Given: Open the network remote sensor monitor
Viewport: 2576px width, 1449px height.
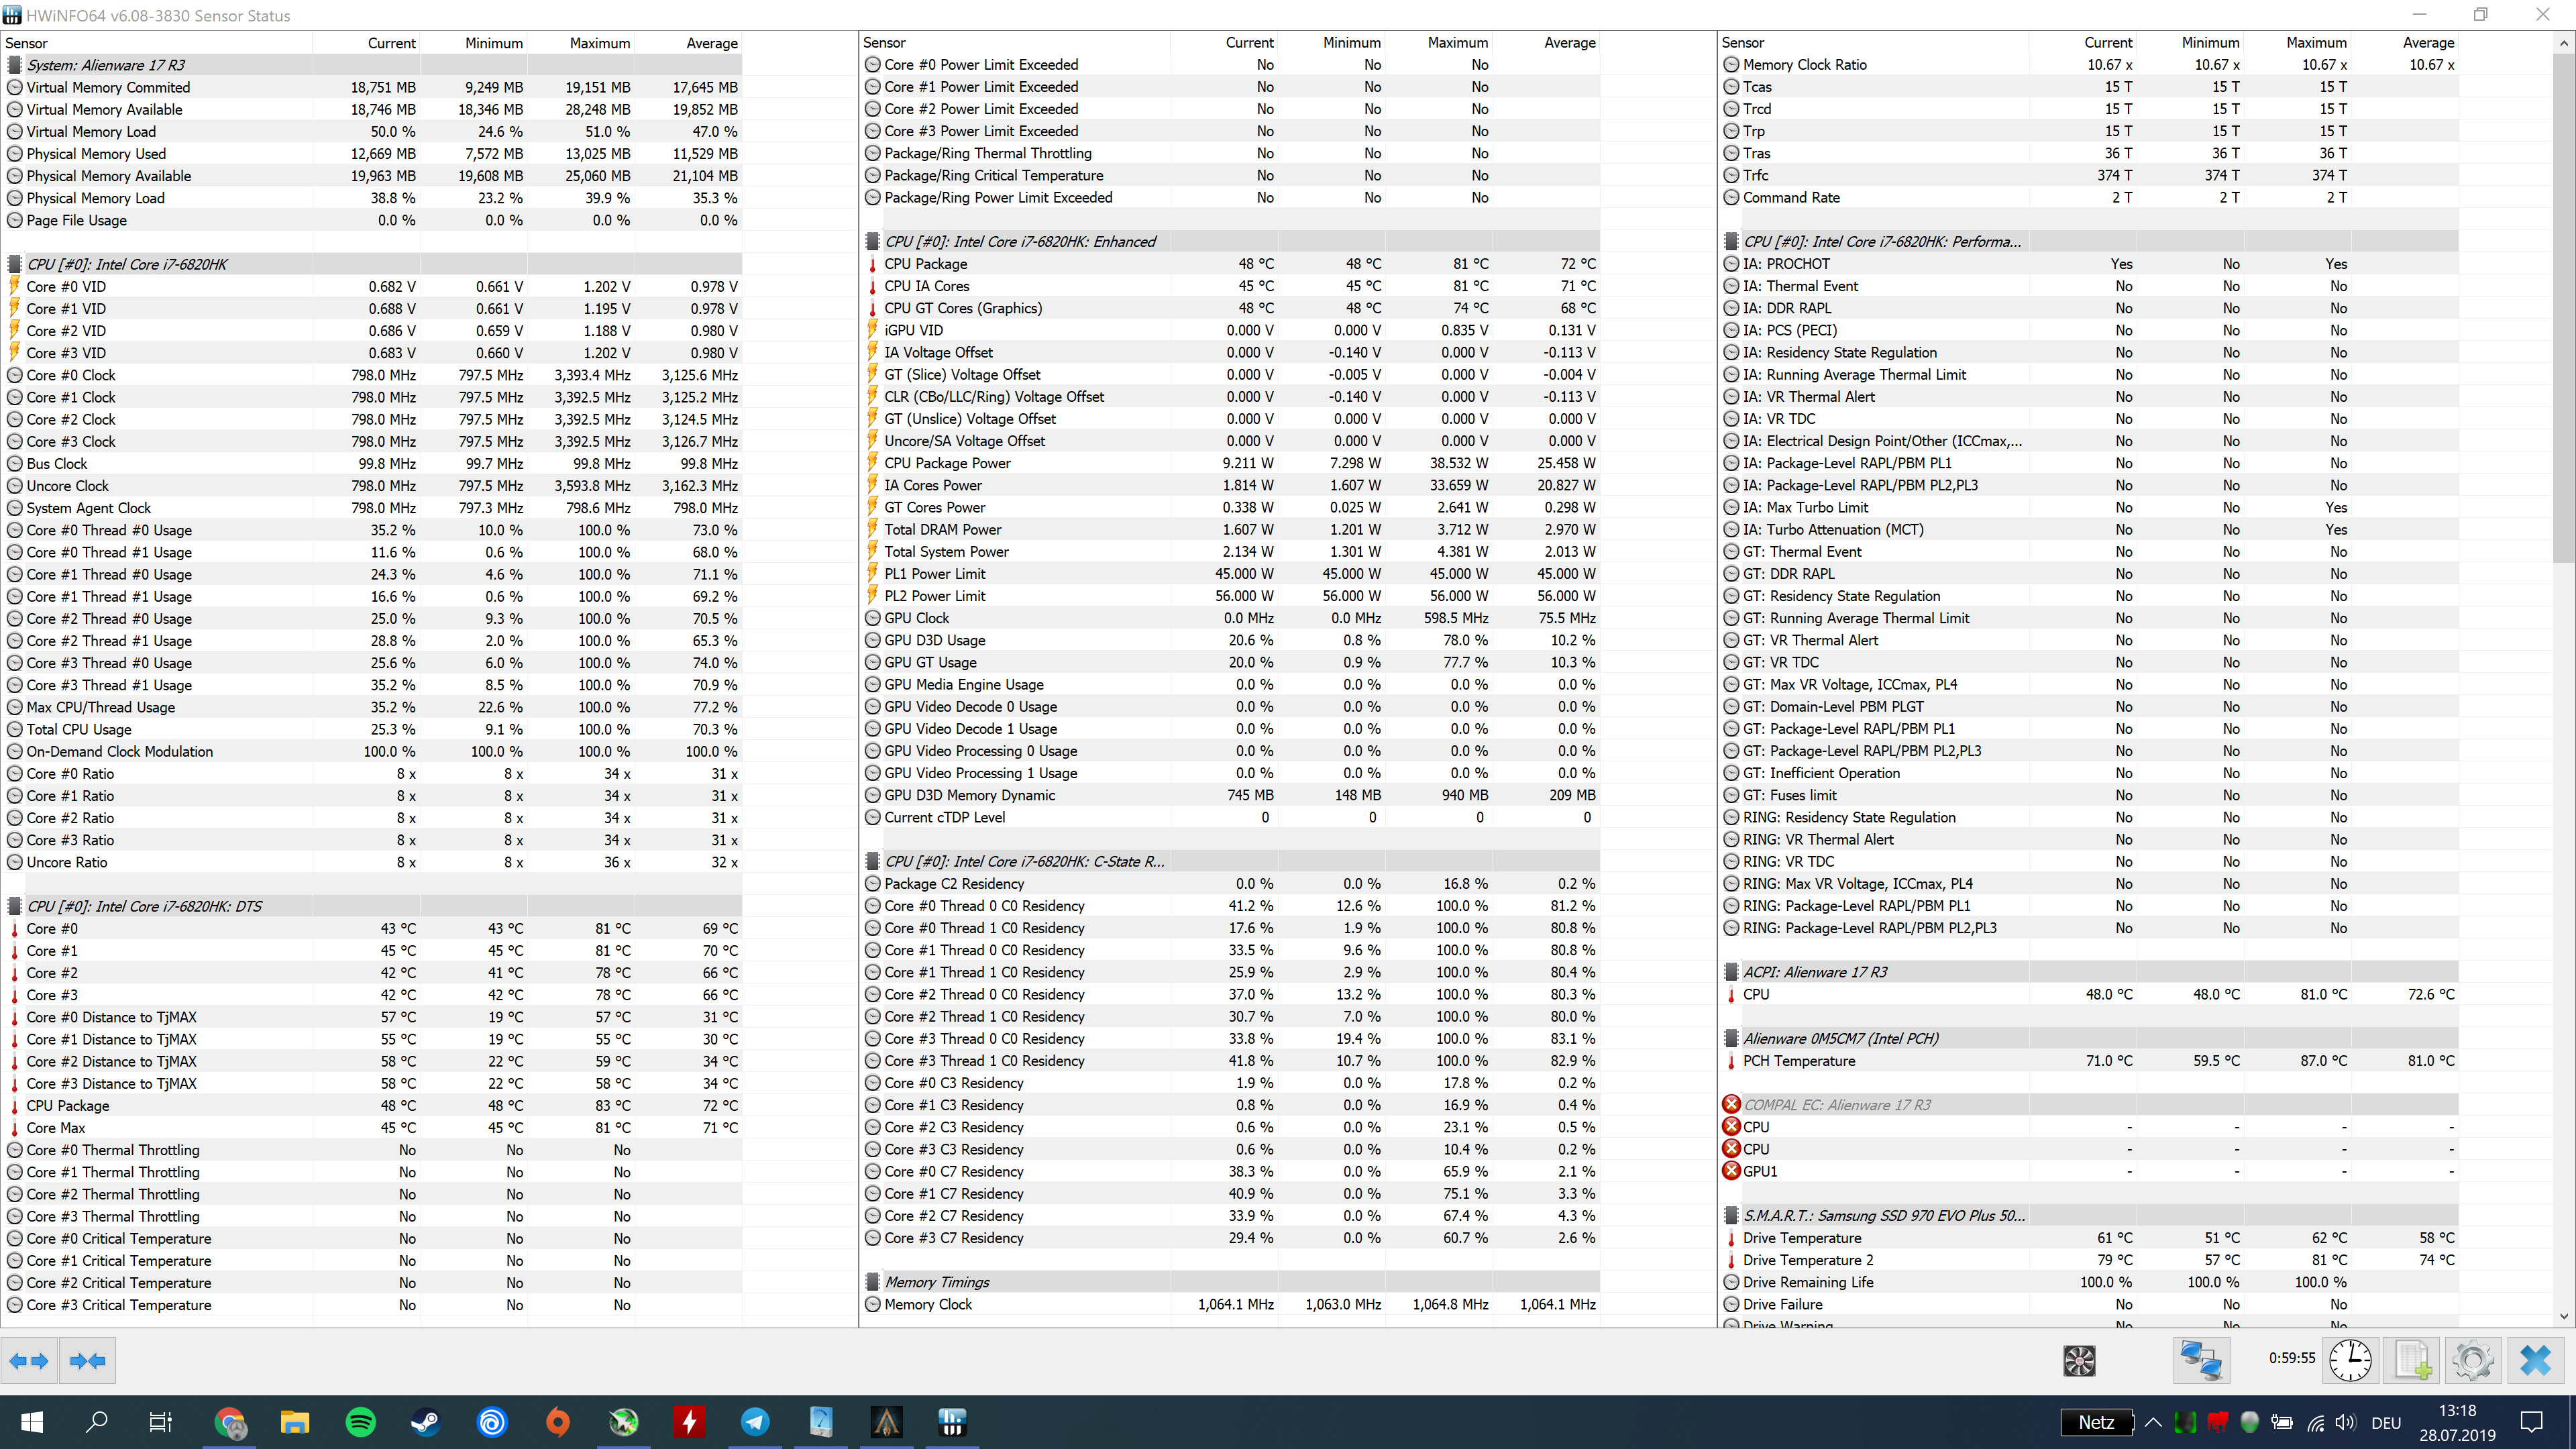Looking at the screenshot, I should coord(2201,1361).
